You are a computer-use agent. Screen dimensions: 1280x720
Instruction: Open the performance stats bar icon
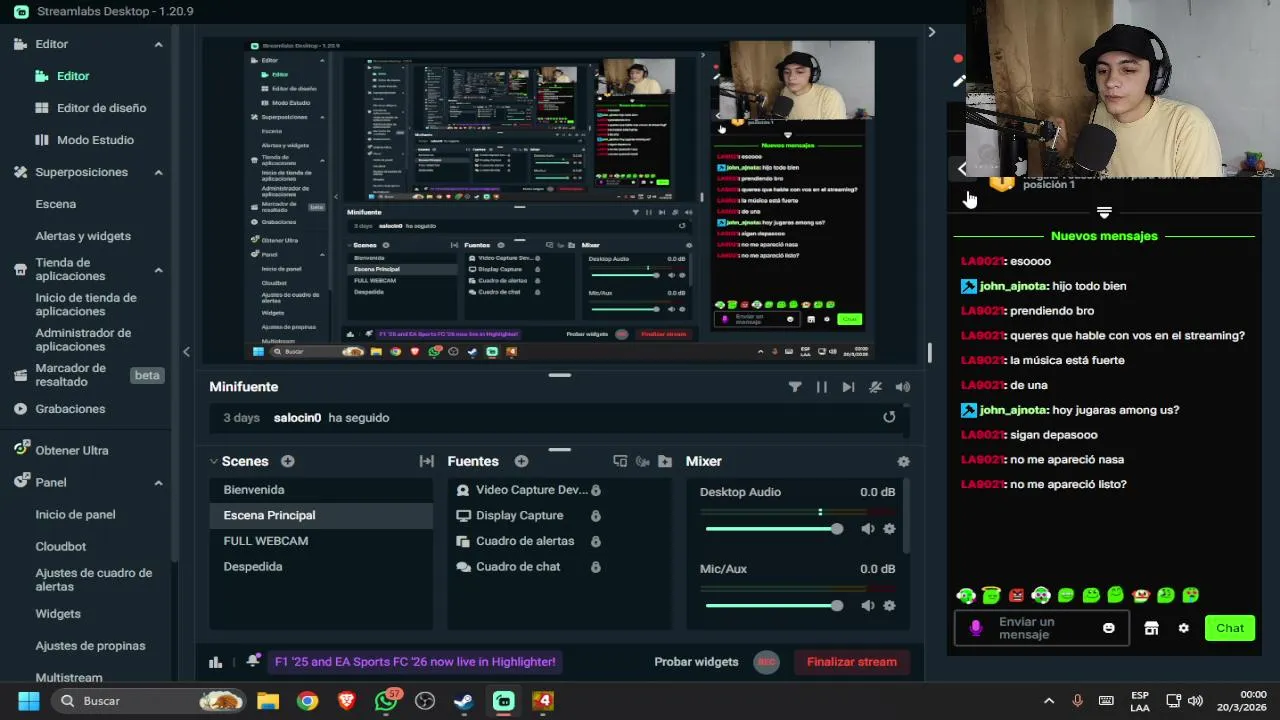point(215,661)
